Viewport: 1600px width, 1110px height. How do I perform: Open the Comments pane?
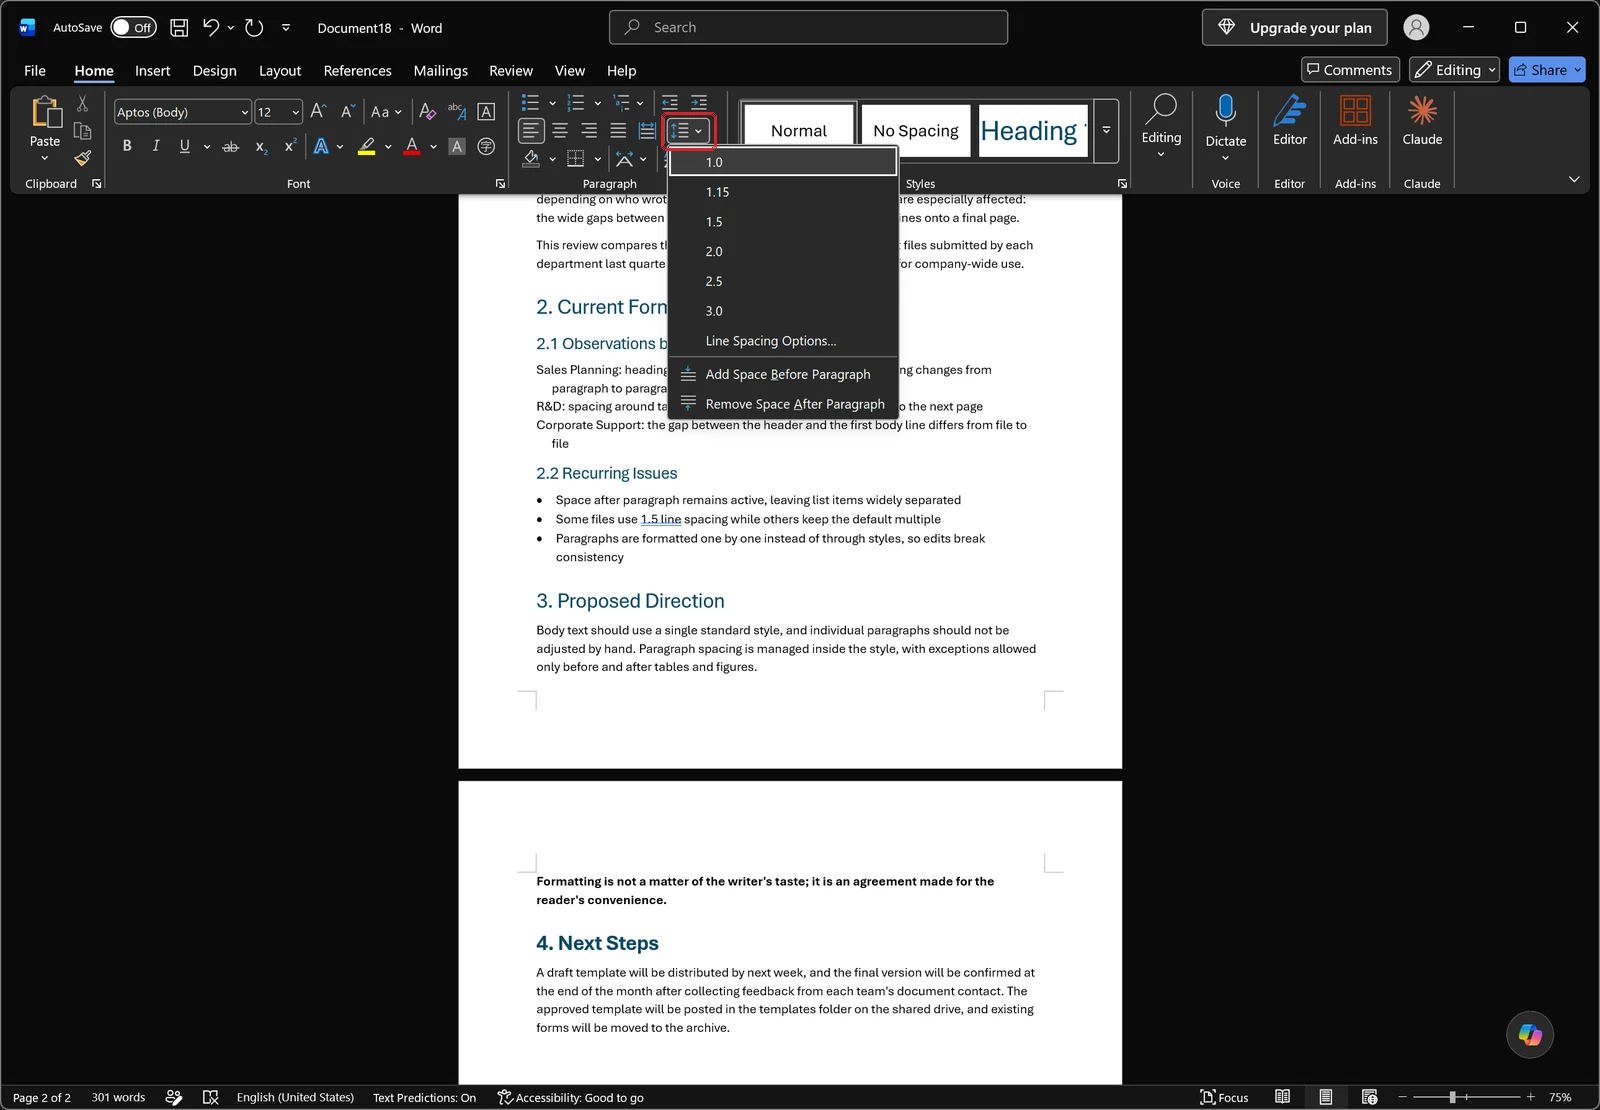[x=1349, y=70]
